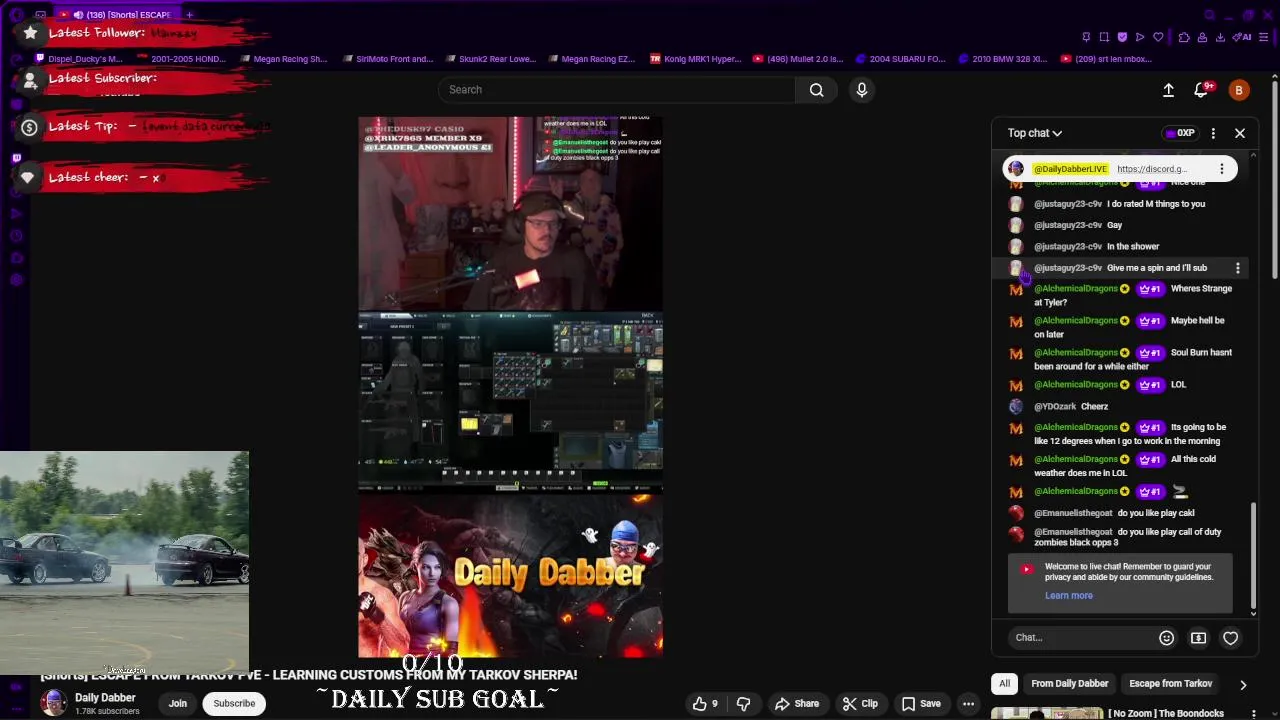Click the Subscribe button
Viewport: 1280px width, 720px height.
pos(234,704)
